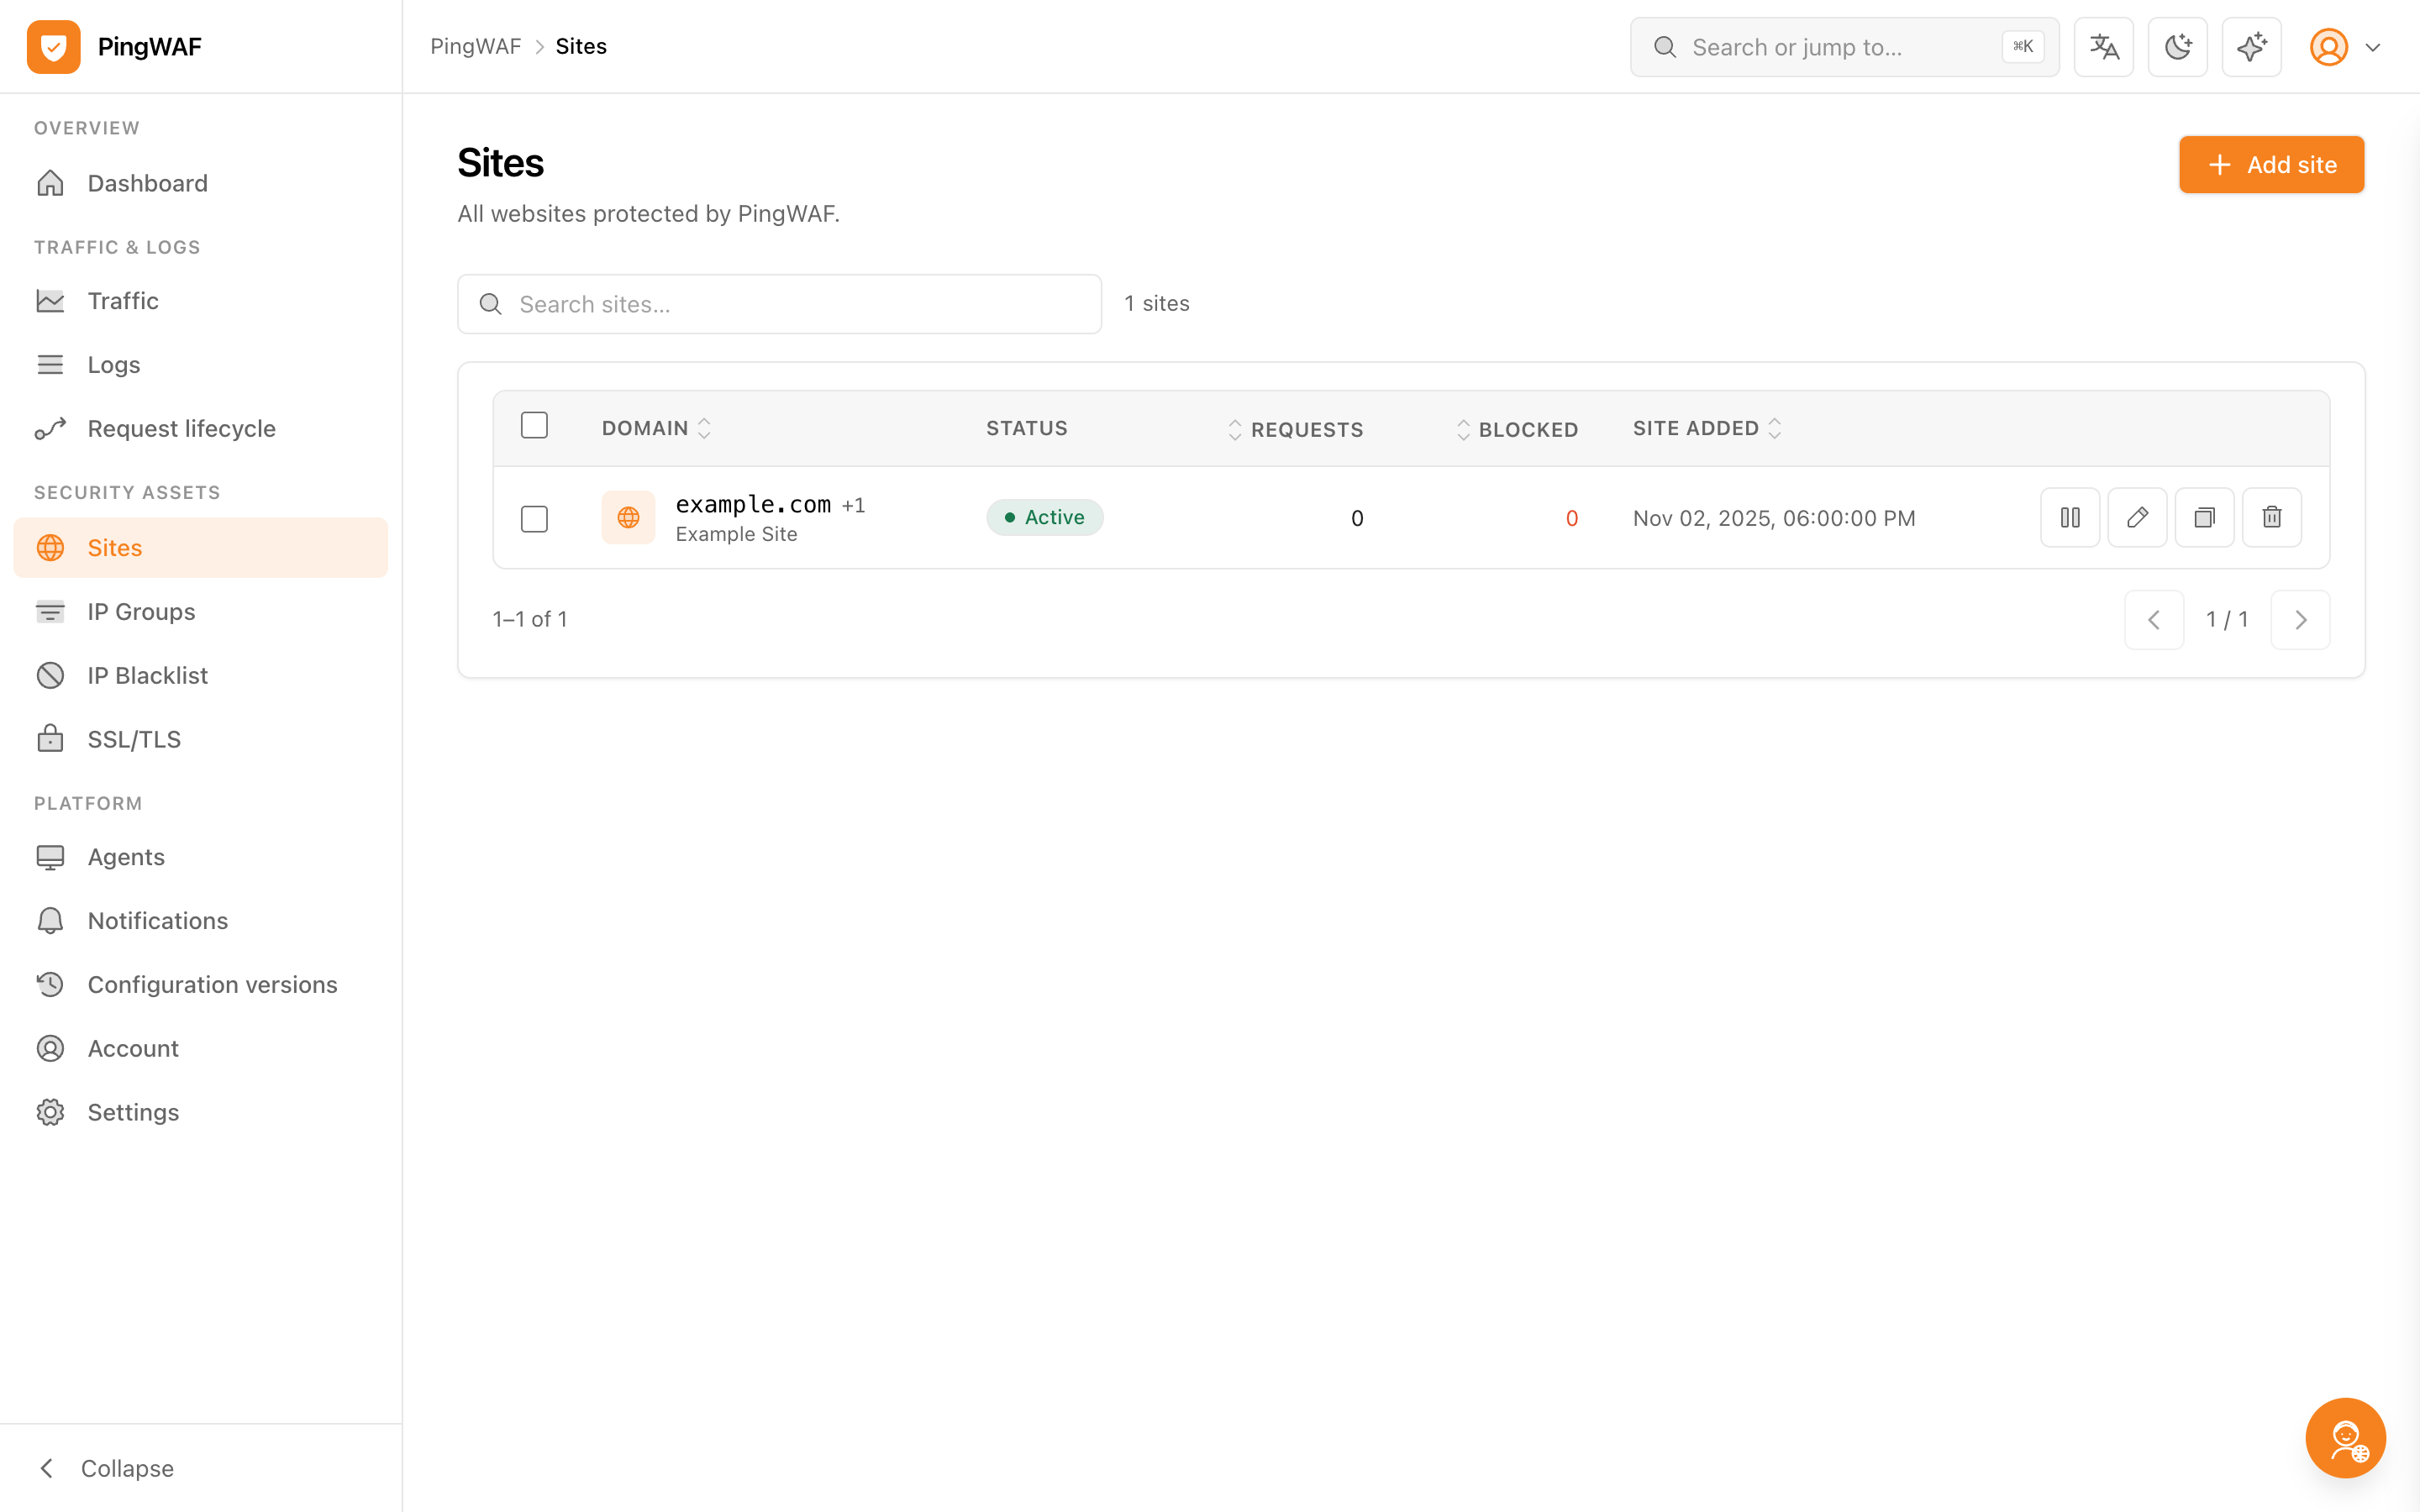Sort table by Domain column

[x=656, y=428]
